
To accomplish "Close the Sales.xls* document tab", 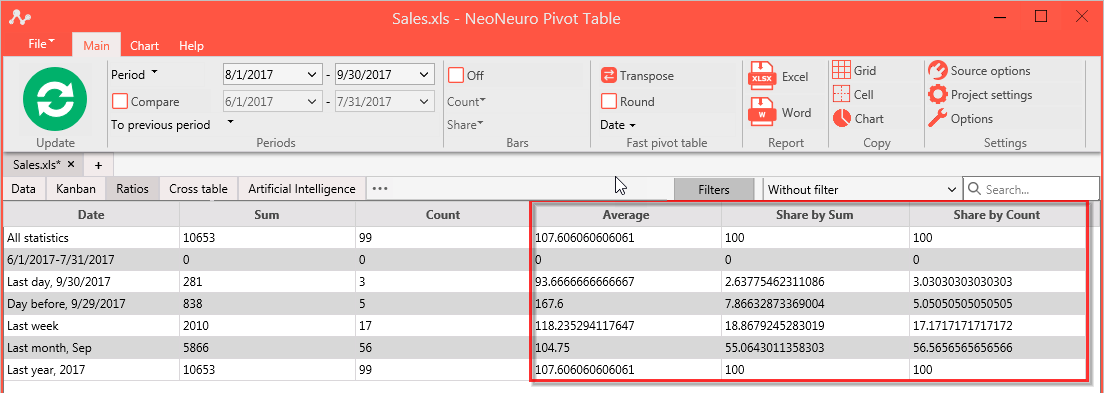I will click(x=70, y=164).
